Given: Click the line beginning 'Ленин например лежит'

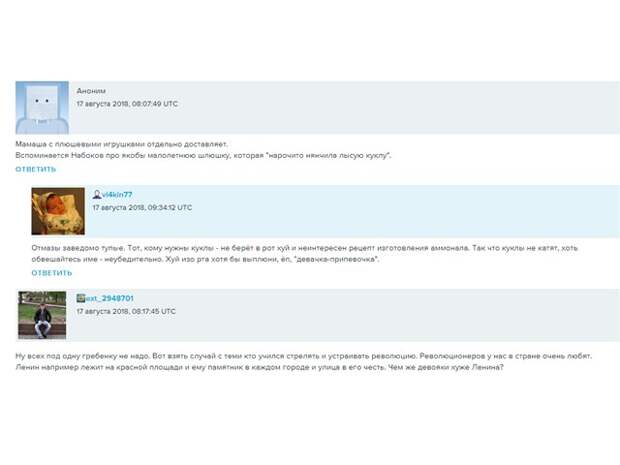Looking at the screenshot, I should (259, 367).
